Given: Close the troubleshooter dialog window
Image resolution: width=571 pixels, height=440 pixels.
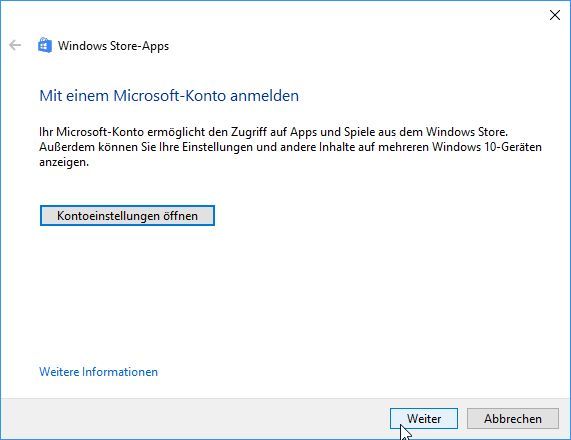Looking at the screenshot, I should (x=555, y=15).
